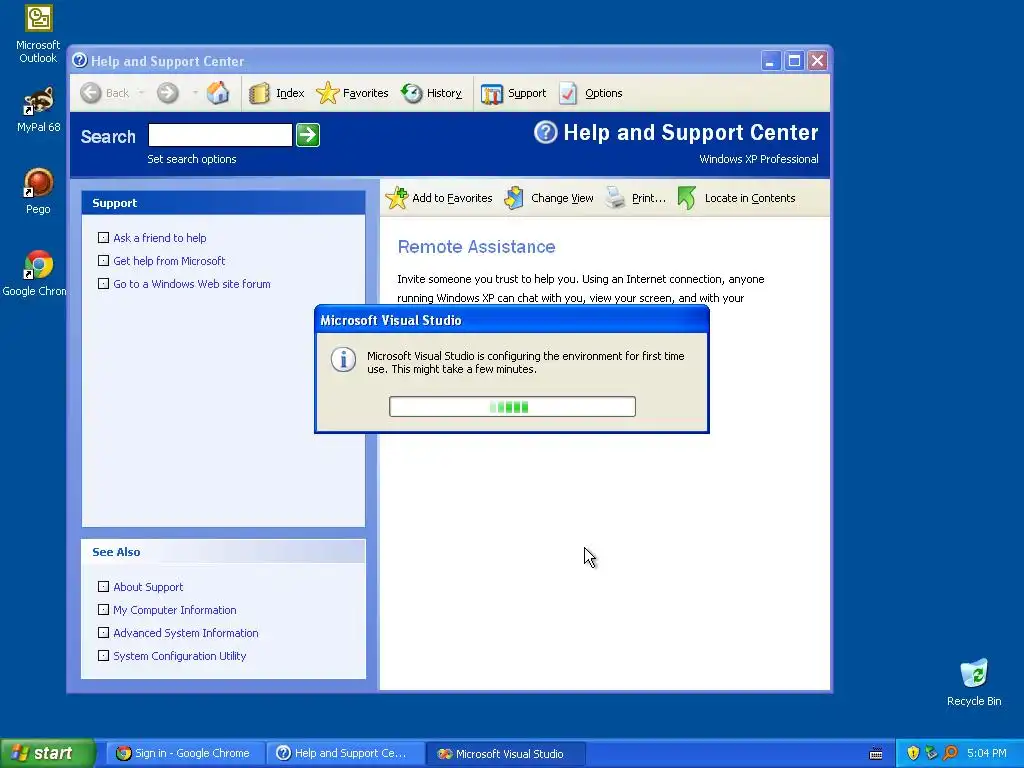Open History in Help toolbar
The width and height of the screenshot is (1024, 768).
(x=431, y=93)
